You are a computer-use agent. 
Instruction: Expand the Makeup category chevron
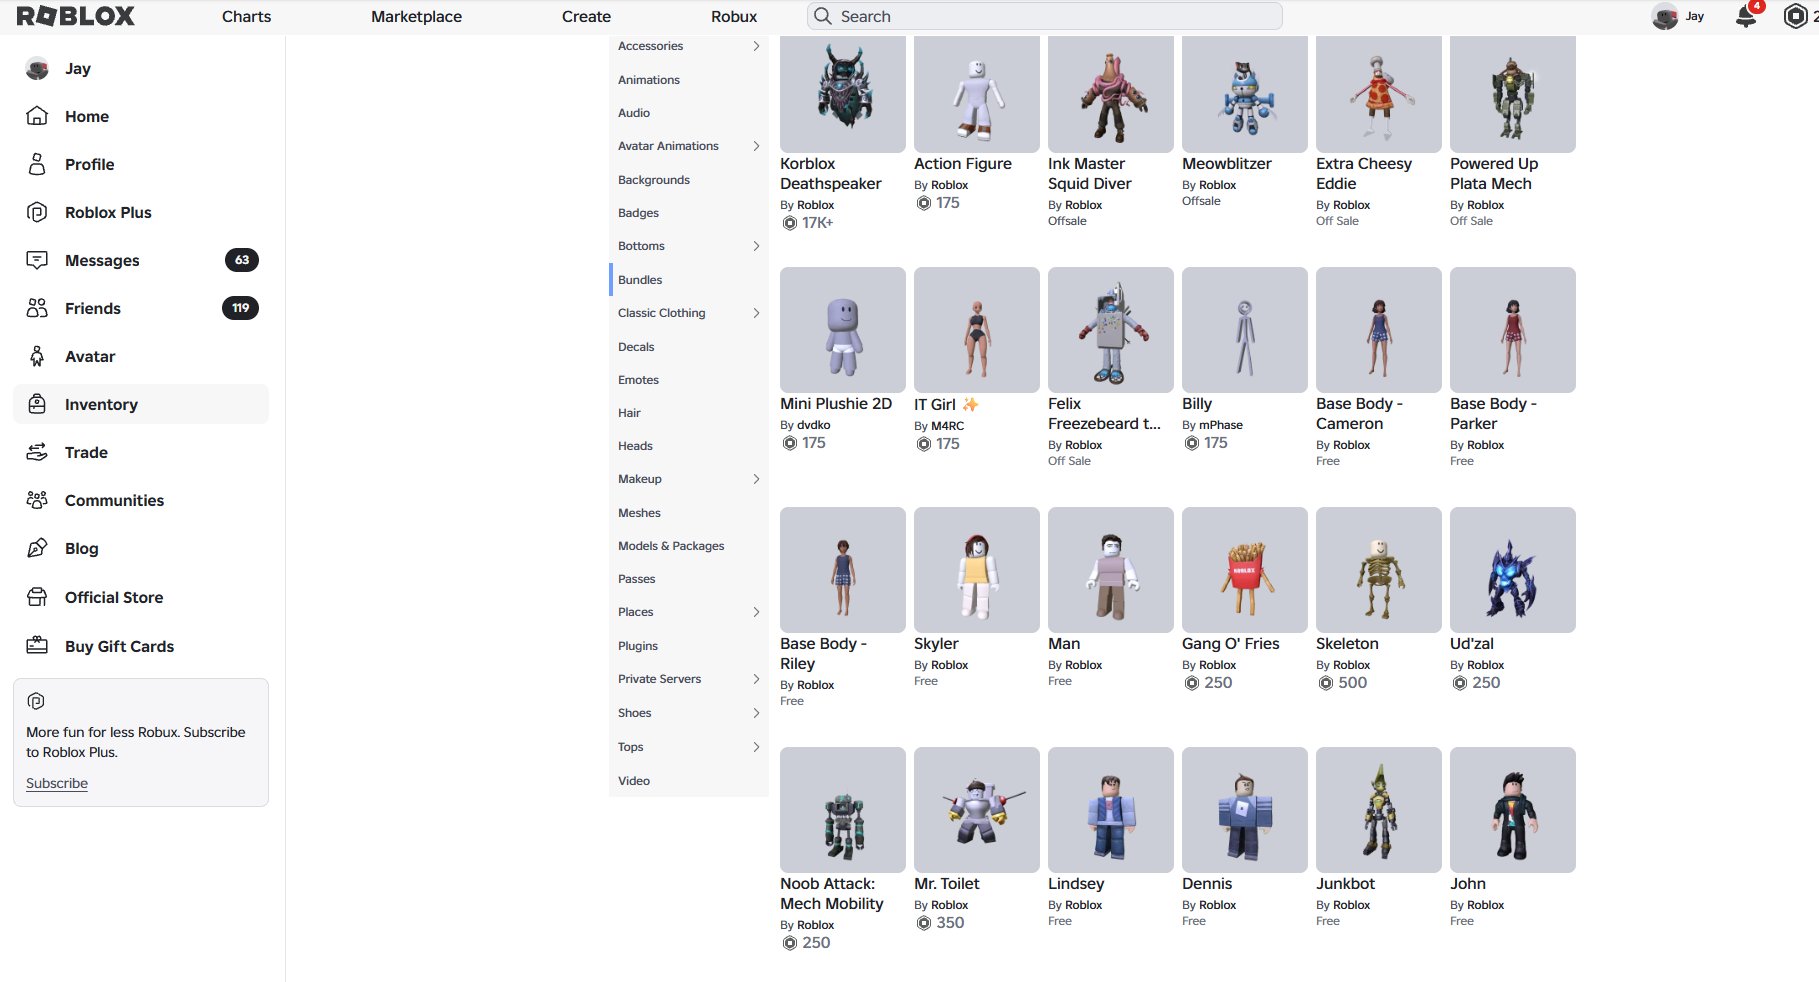[756, 479]
